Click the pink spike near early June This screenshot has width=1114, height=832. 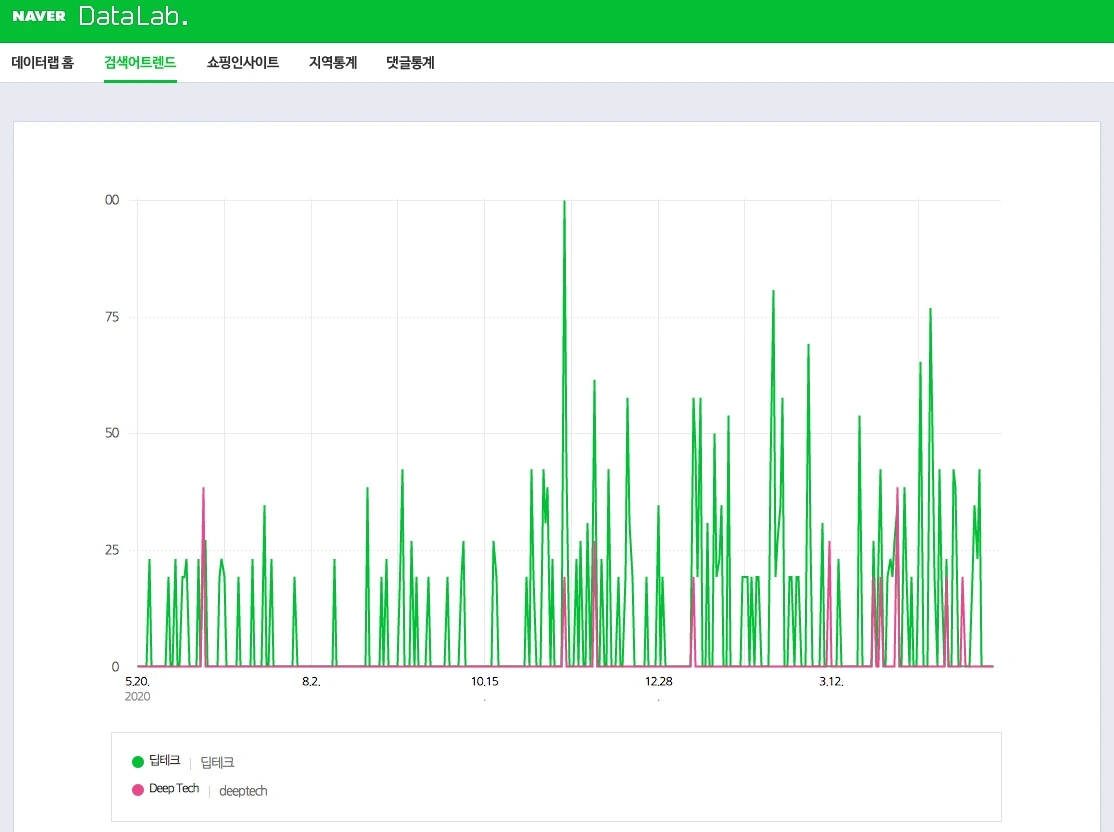(203, 490)
